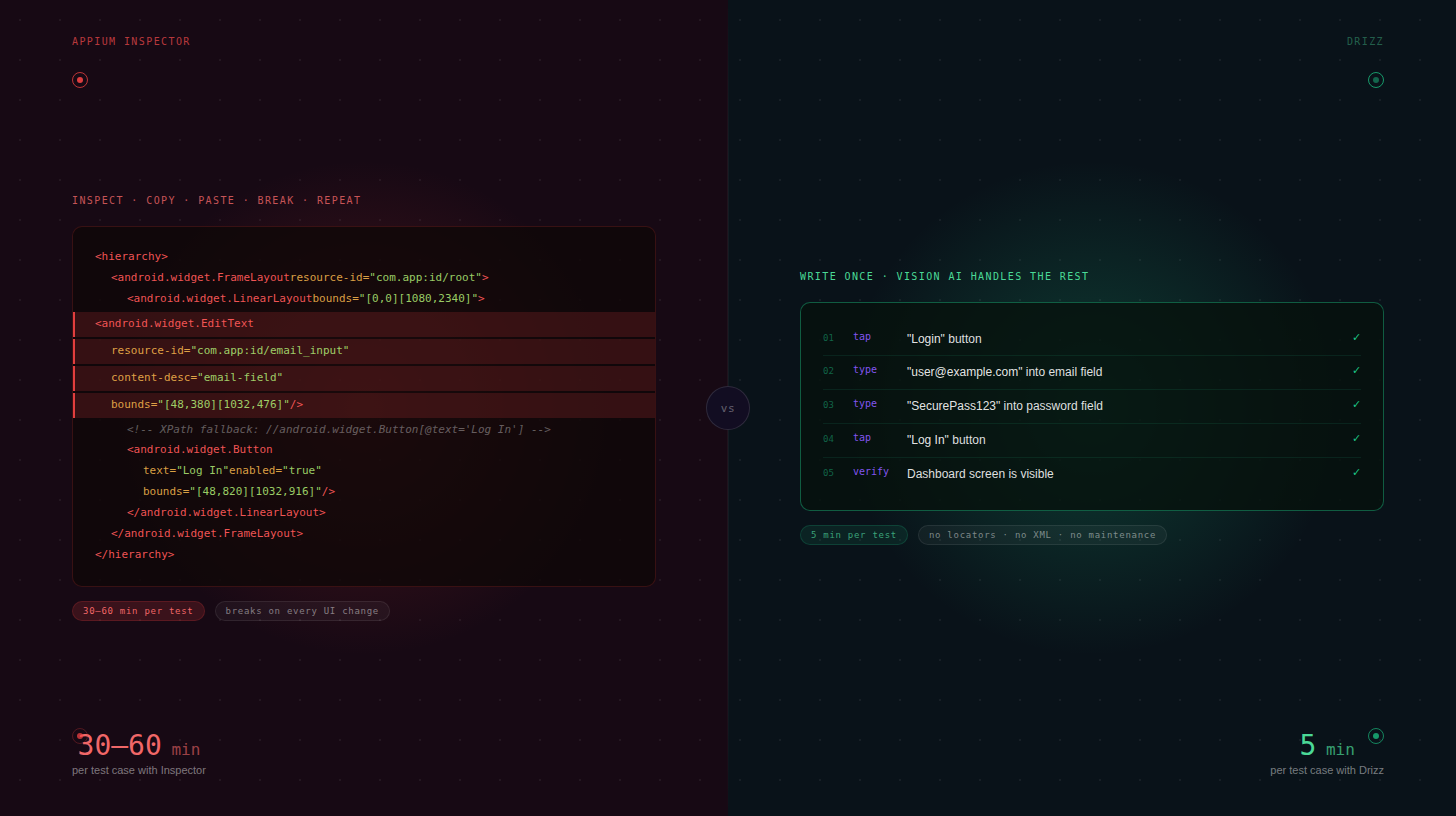Click the red dot icon under Appium Inspector

[80, 80]
